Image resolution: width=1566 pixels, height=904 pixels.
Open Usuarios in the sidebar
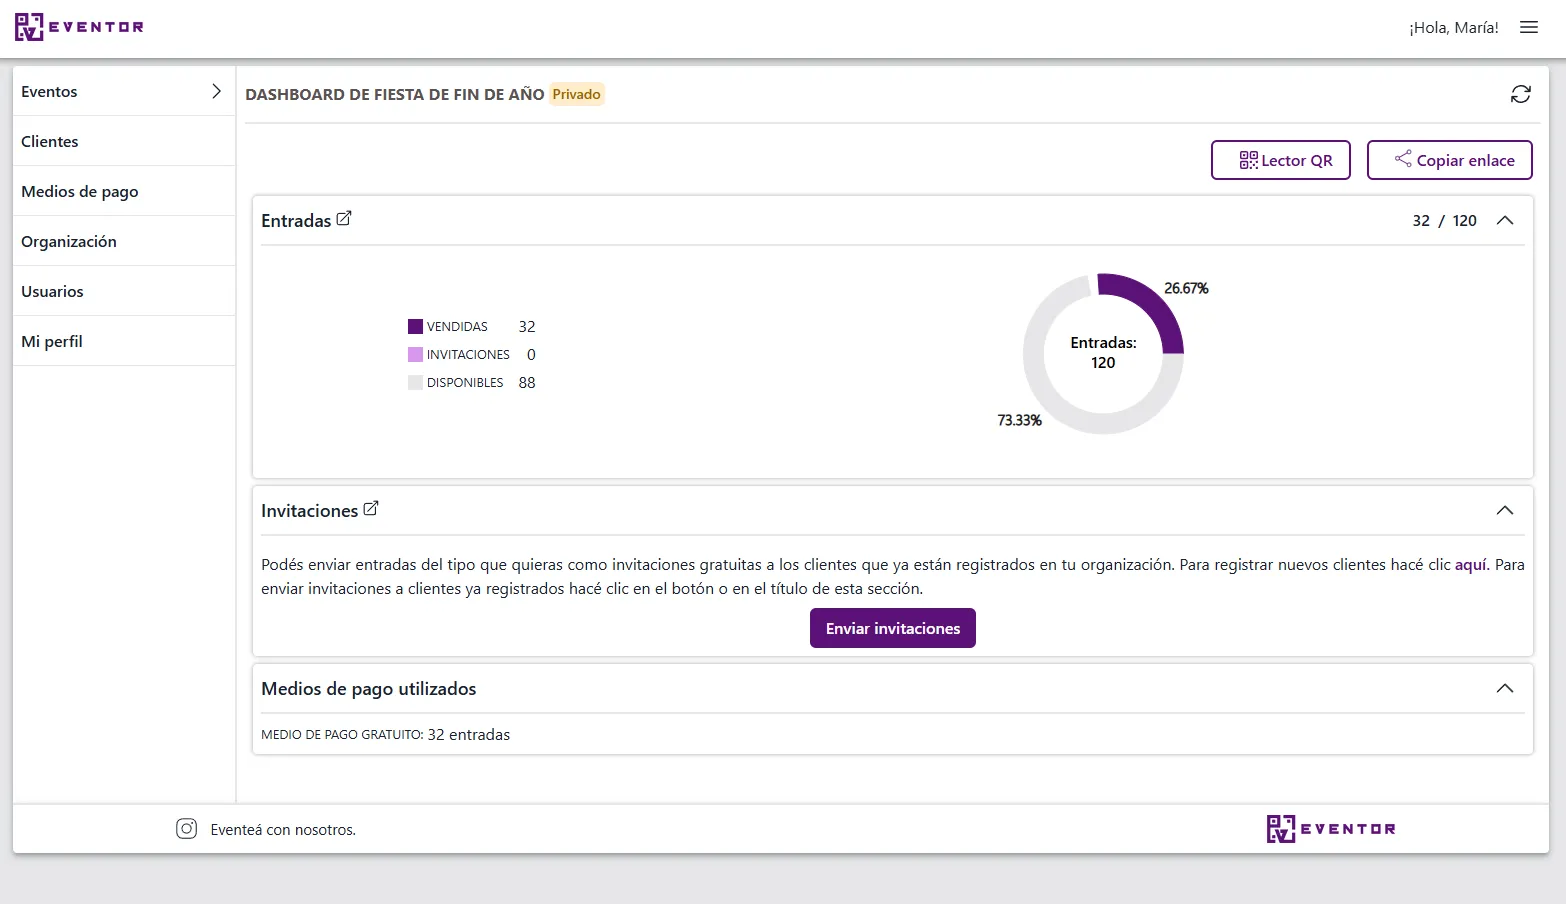(124, 291)
